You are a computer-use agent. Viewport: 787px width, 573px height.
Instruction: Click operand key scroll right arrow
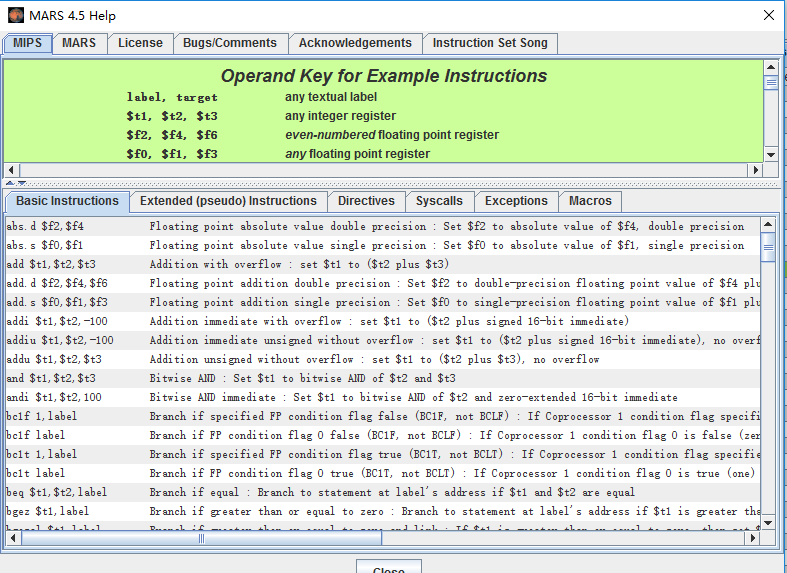coord(756,170)
